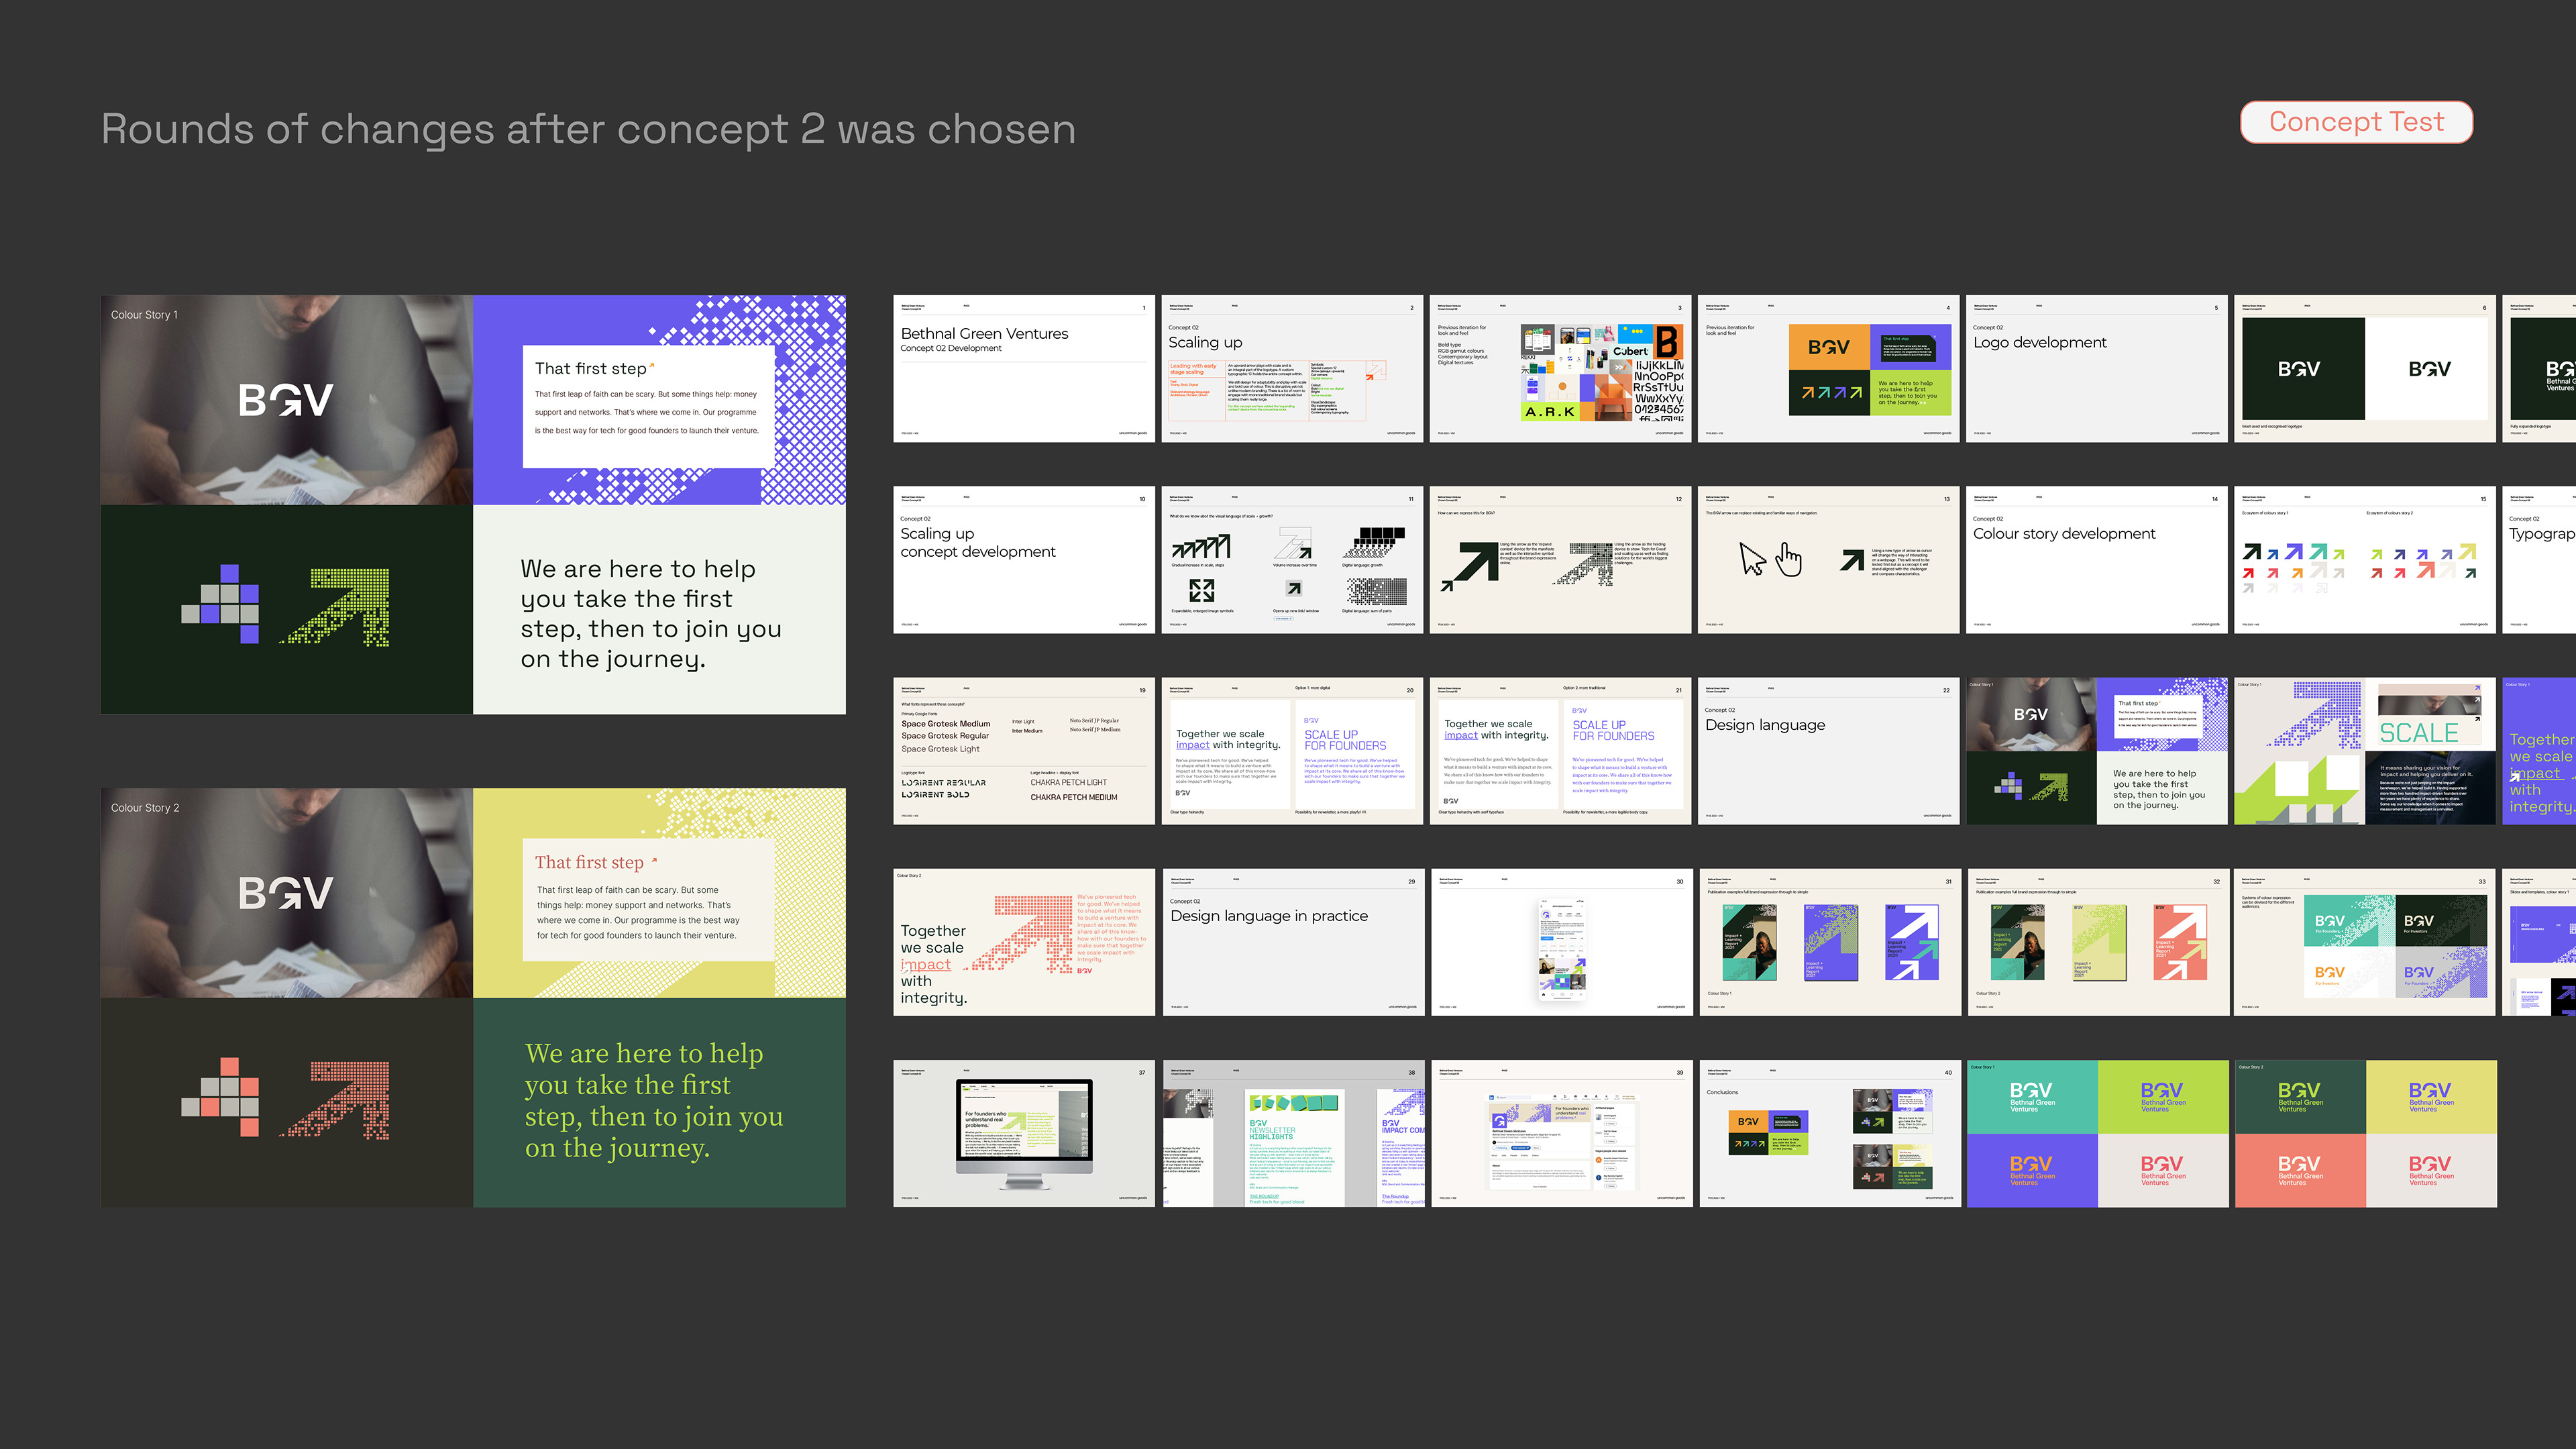Open slide 3 with Cubert type samples

click(x=1560, y=368)
